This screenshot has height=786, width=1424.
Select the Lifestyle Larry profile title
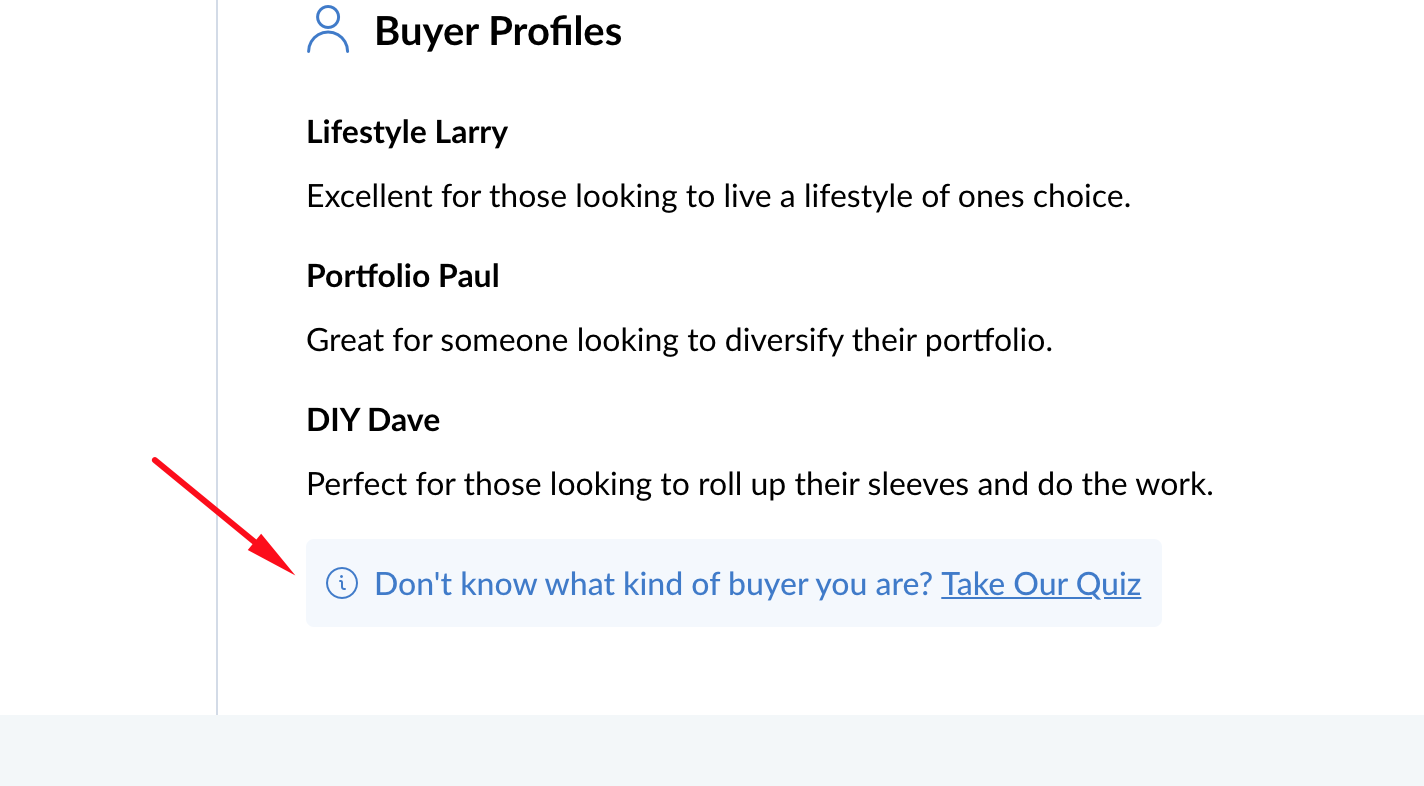pyautogui.click(x=407, y=132)
